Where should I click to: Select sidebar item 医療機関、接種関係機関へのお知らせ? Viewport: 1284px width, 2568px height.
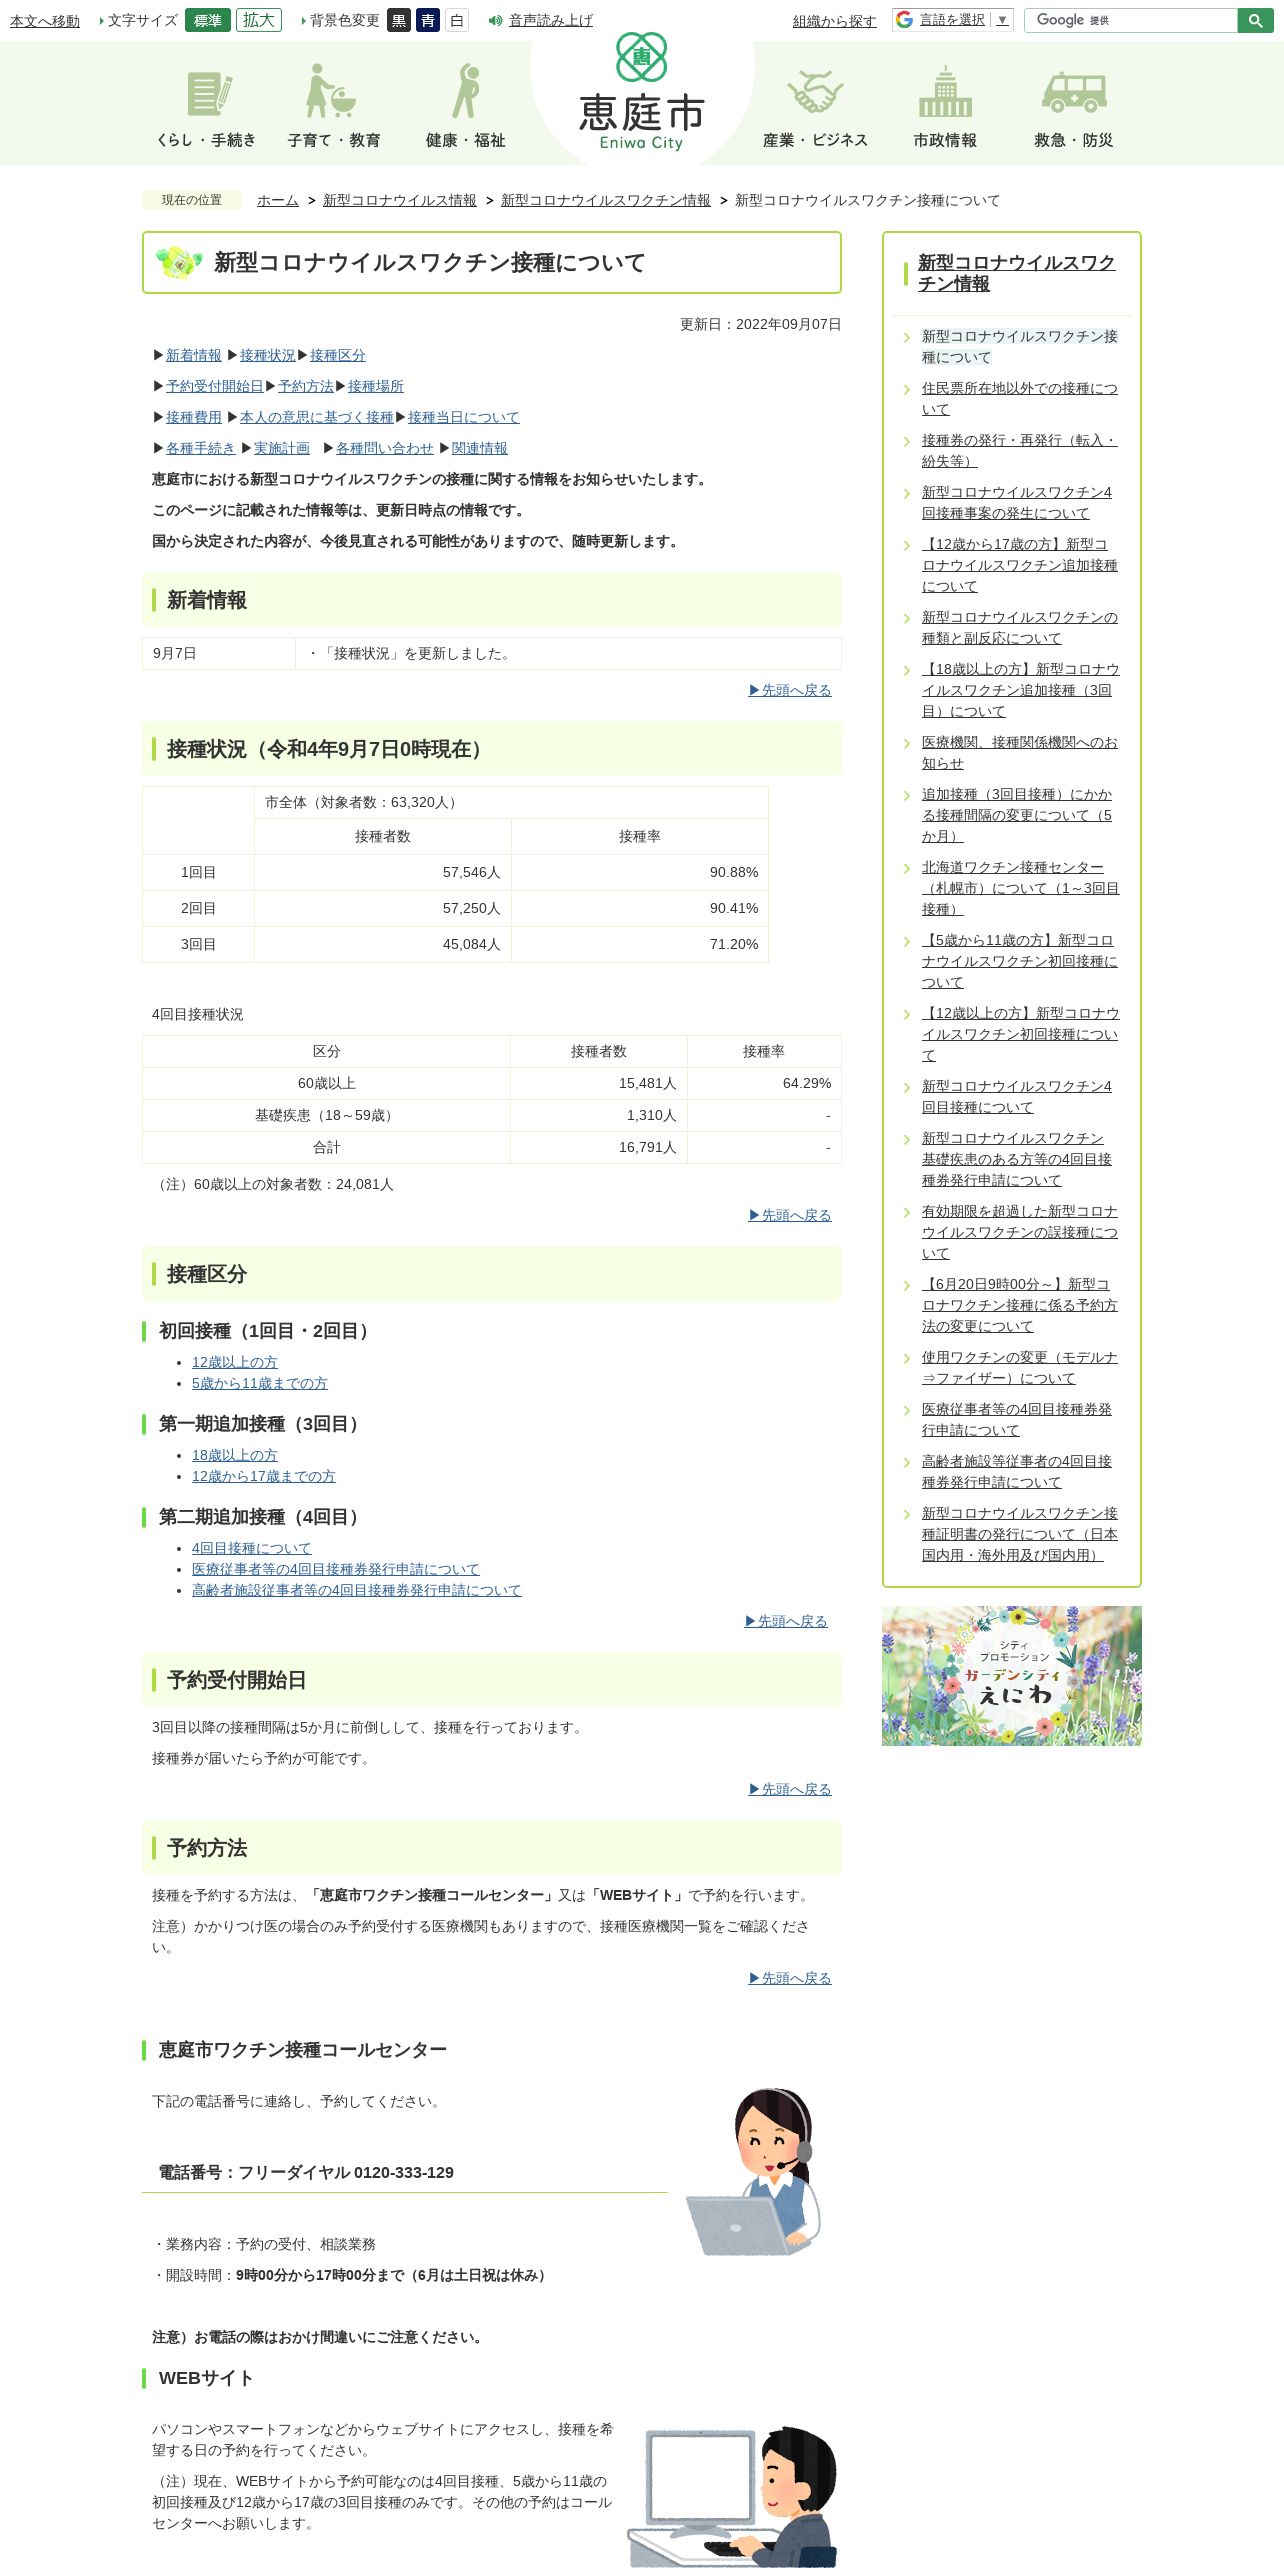pos(1020,753)
